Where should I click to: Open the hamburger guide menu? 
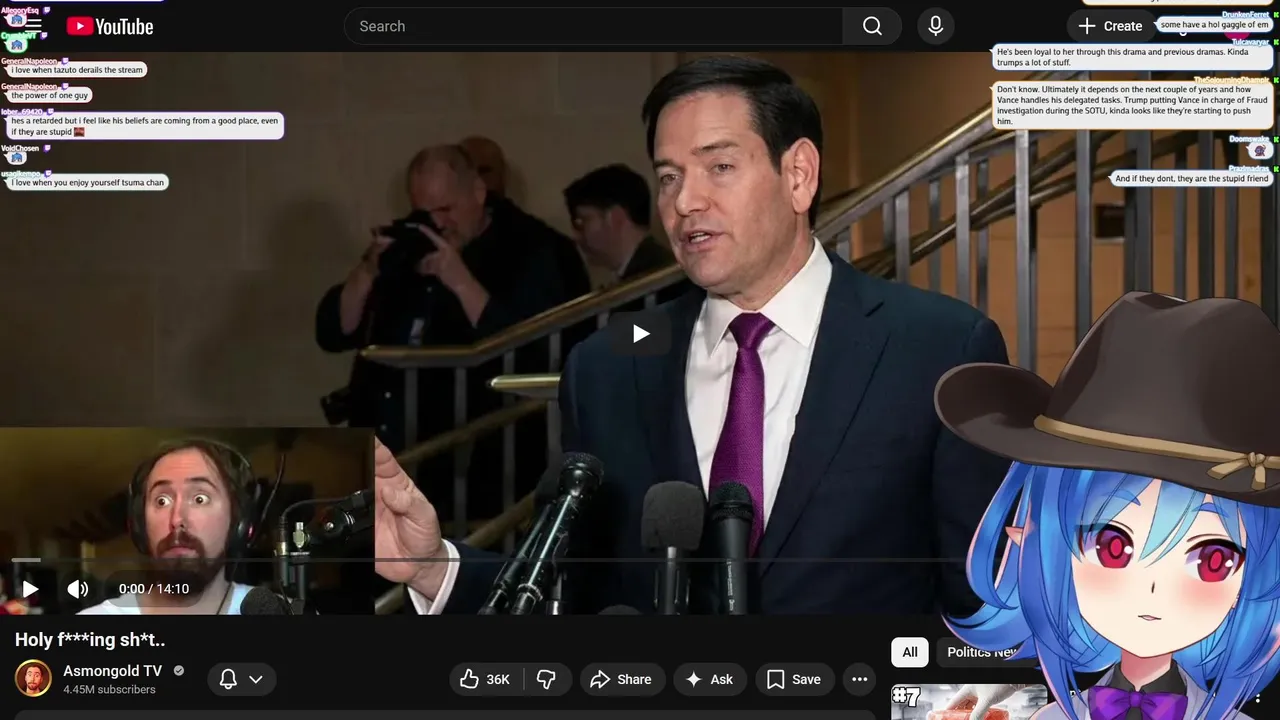[x=32, y=26]
